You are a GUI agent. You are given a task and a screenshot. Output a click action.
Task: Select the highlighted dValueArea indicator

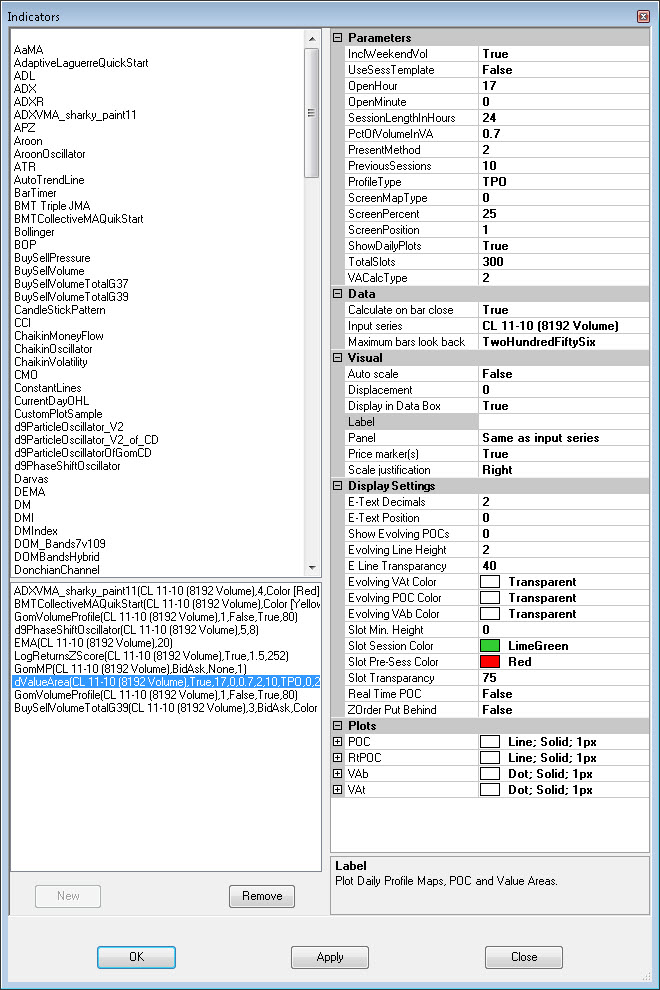tap(167, 682)
